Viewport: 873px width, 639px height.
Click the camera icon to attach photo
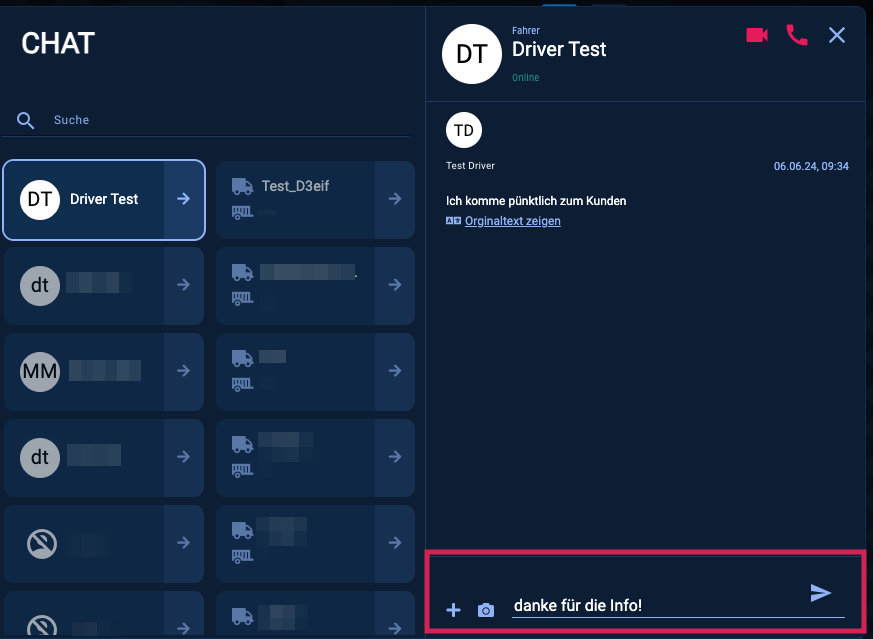486,610
